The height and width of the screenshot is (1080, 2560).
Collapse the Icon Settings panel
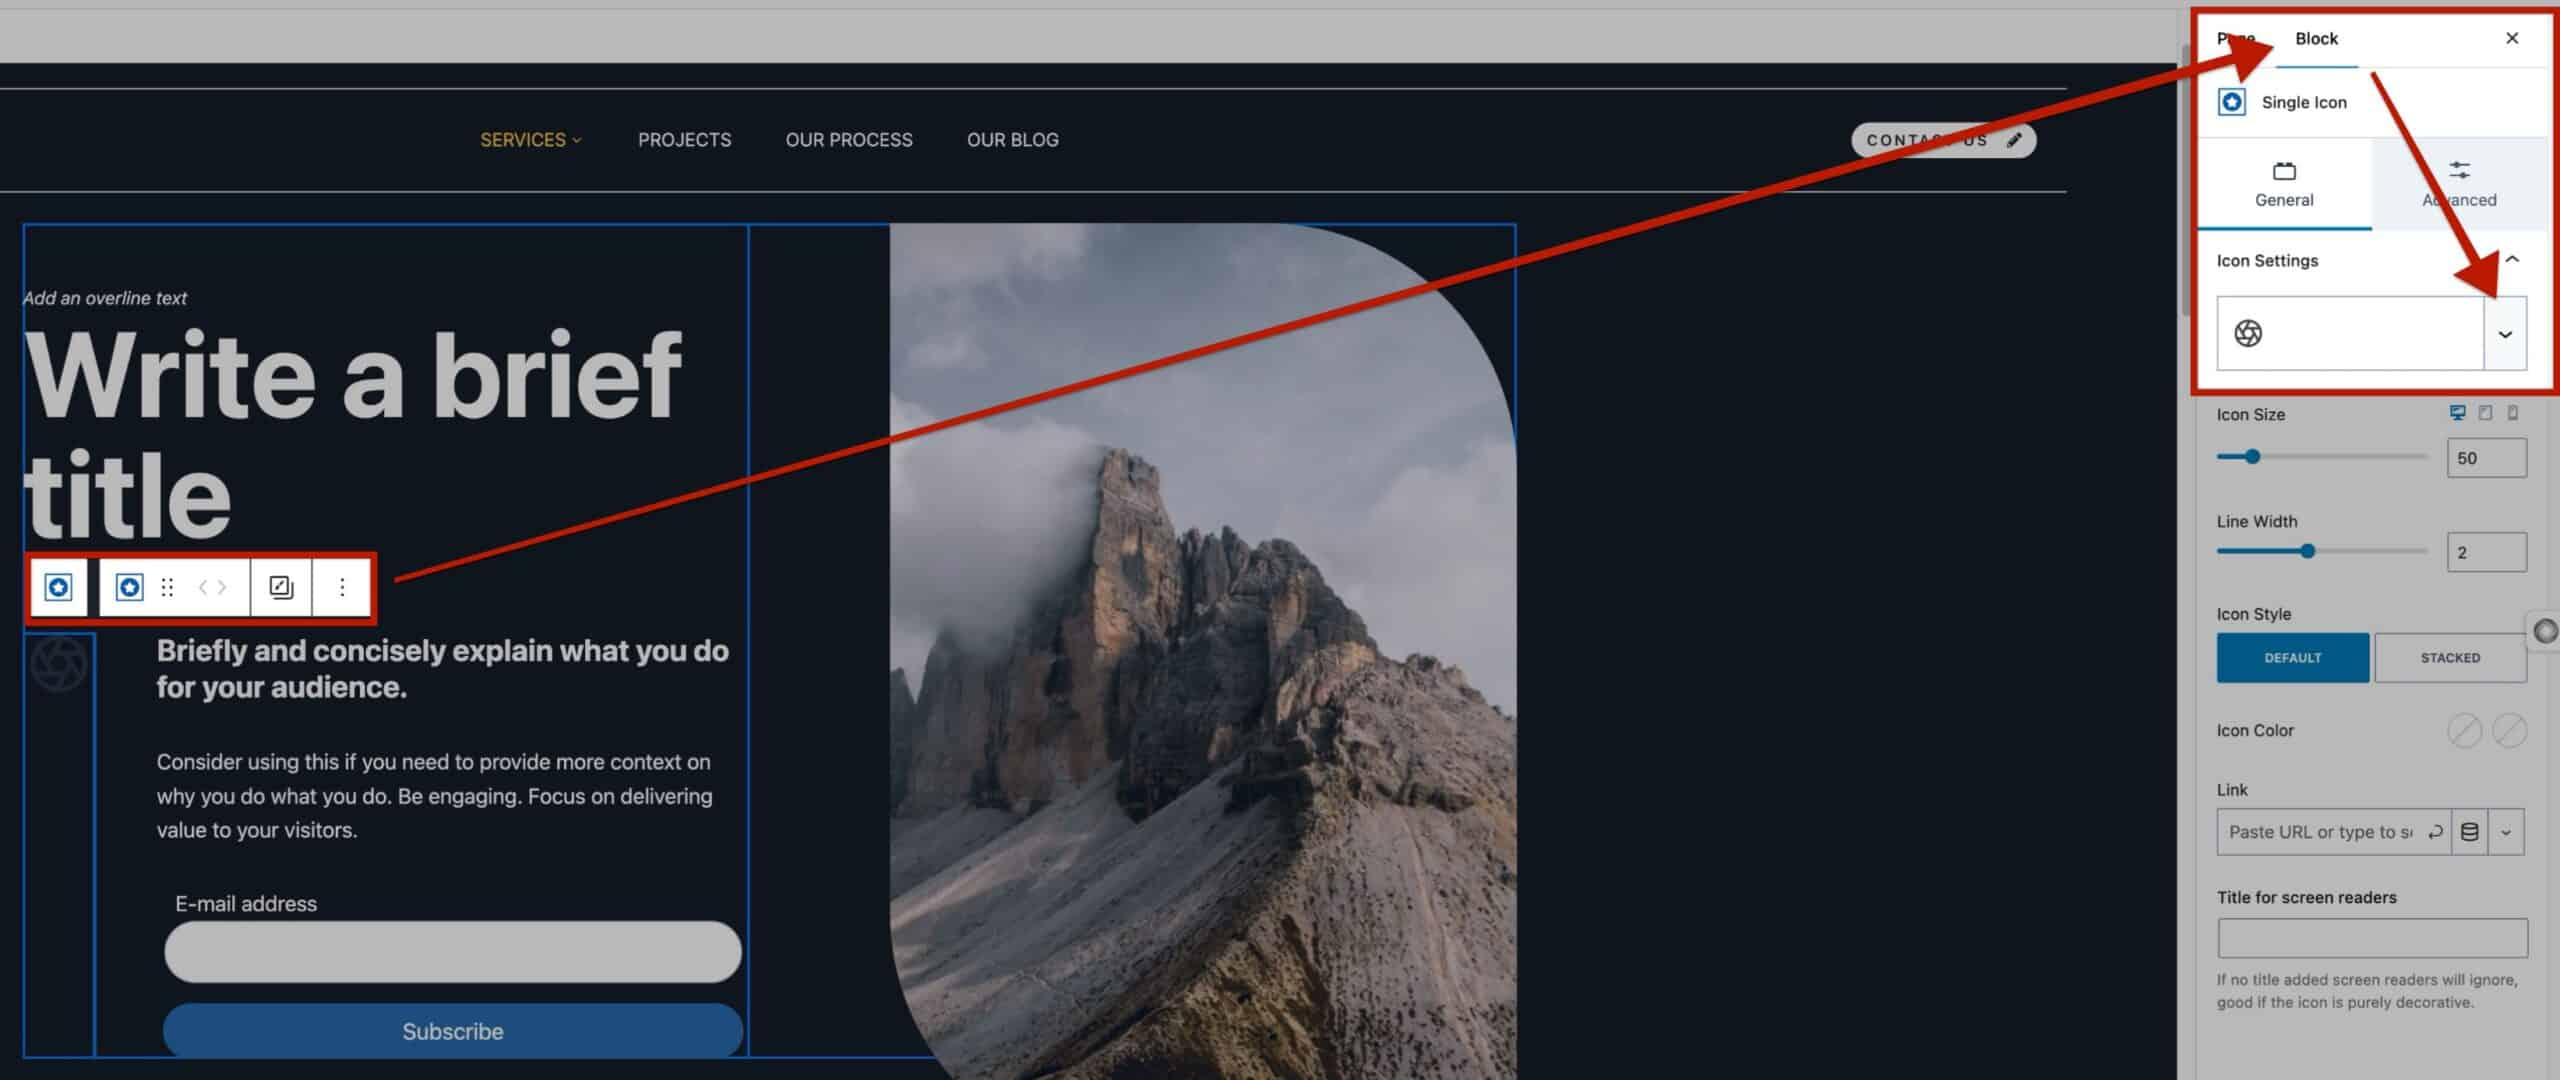click(x=2511, y=260)
